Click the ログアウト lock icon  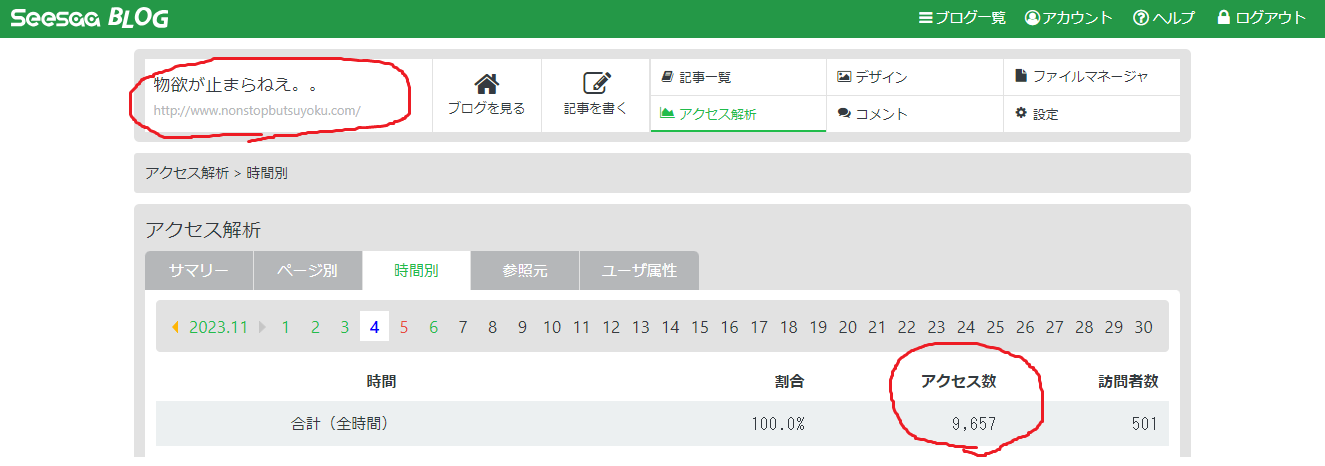(1223, 18)
